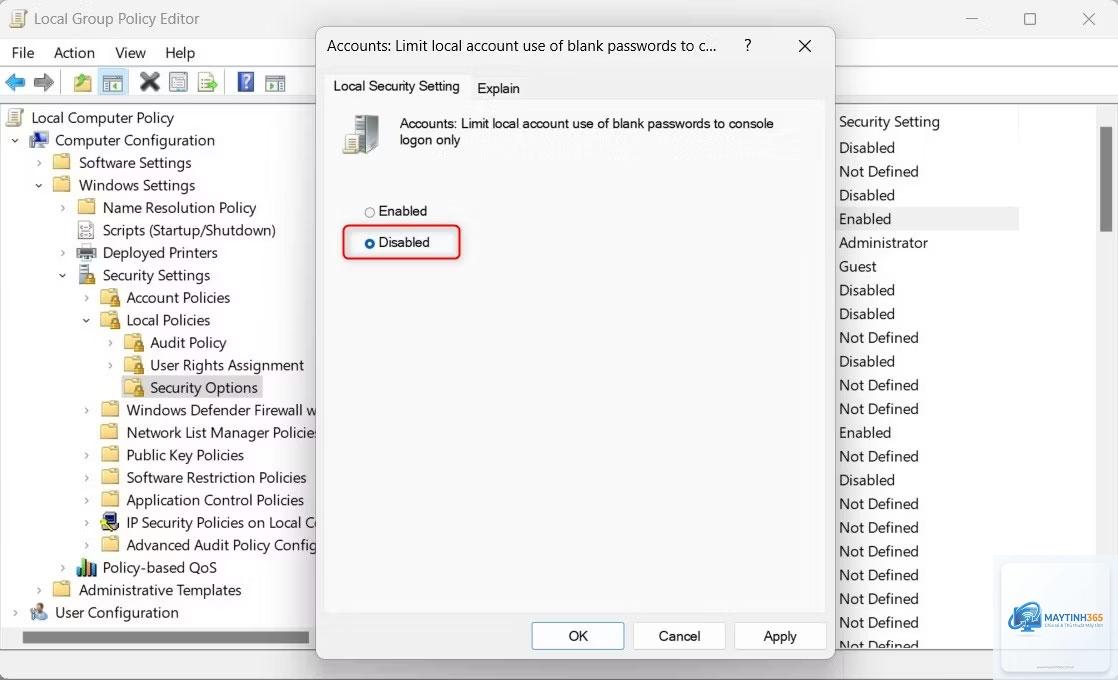Expand the Public Key Policies node
This screenshot has height=680, width=1118.
click(x=86, y=455)
